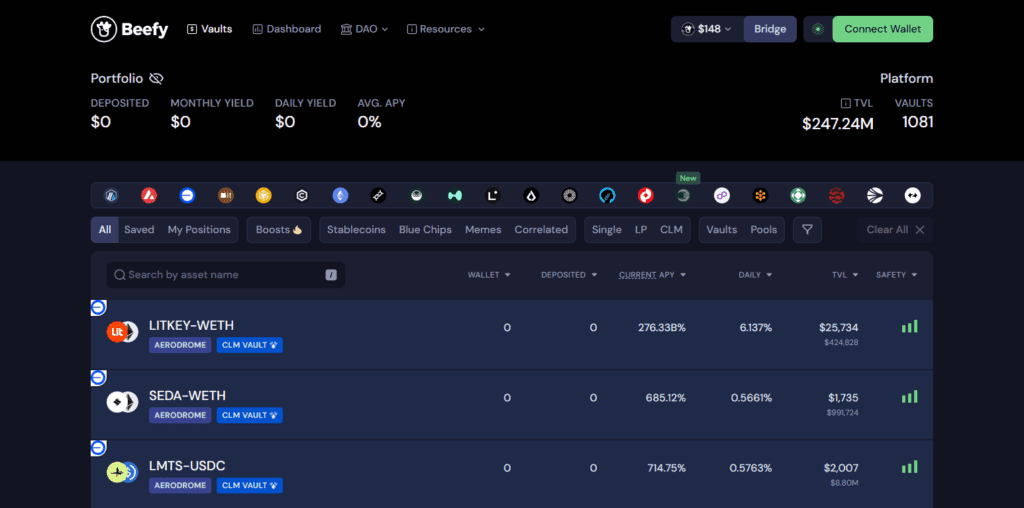1024x508 pixels.
Task: Filter vaults by the Sei dark red icon
Action: 836,195
